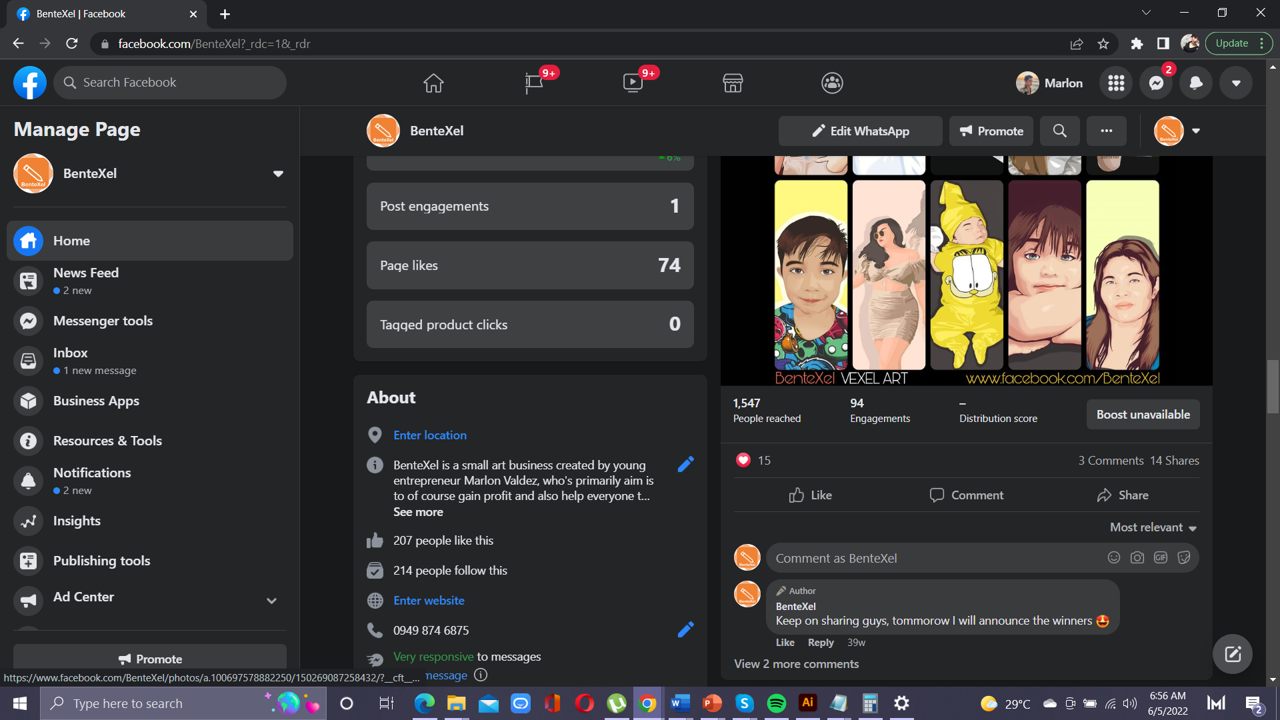This screenshot has height=720, width=1280.
Task: Open the 14 Shares list
Action: [x=1174, y=460]
